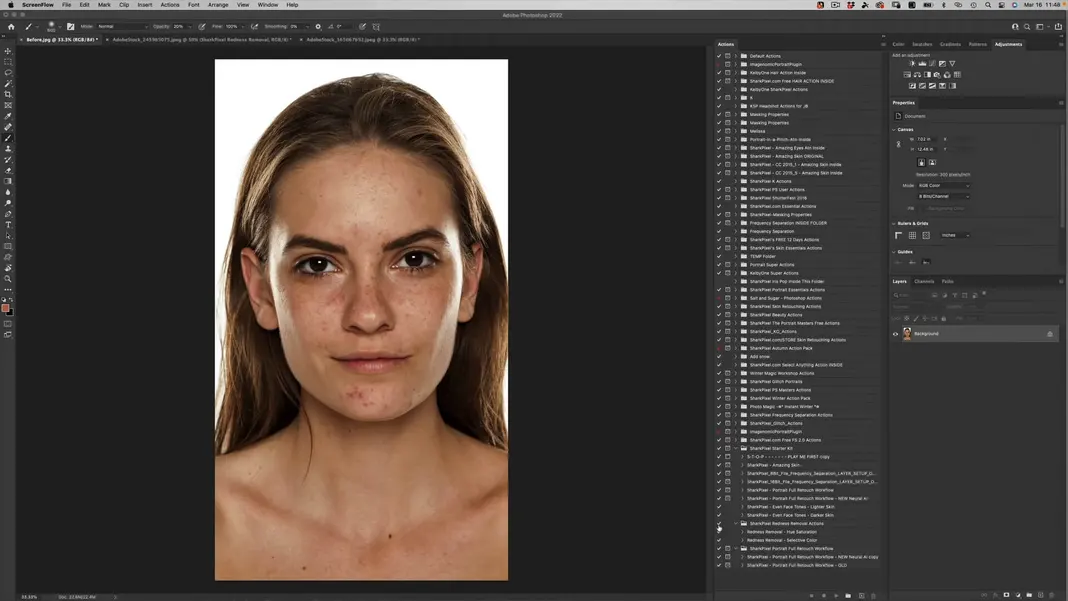Select the Brush tool in the toolbar

point(8,138)
